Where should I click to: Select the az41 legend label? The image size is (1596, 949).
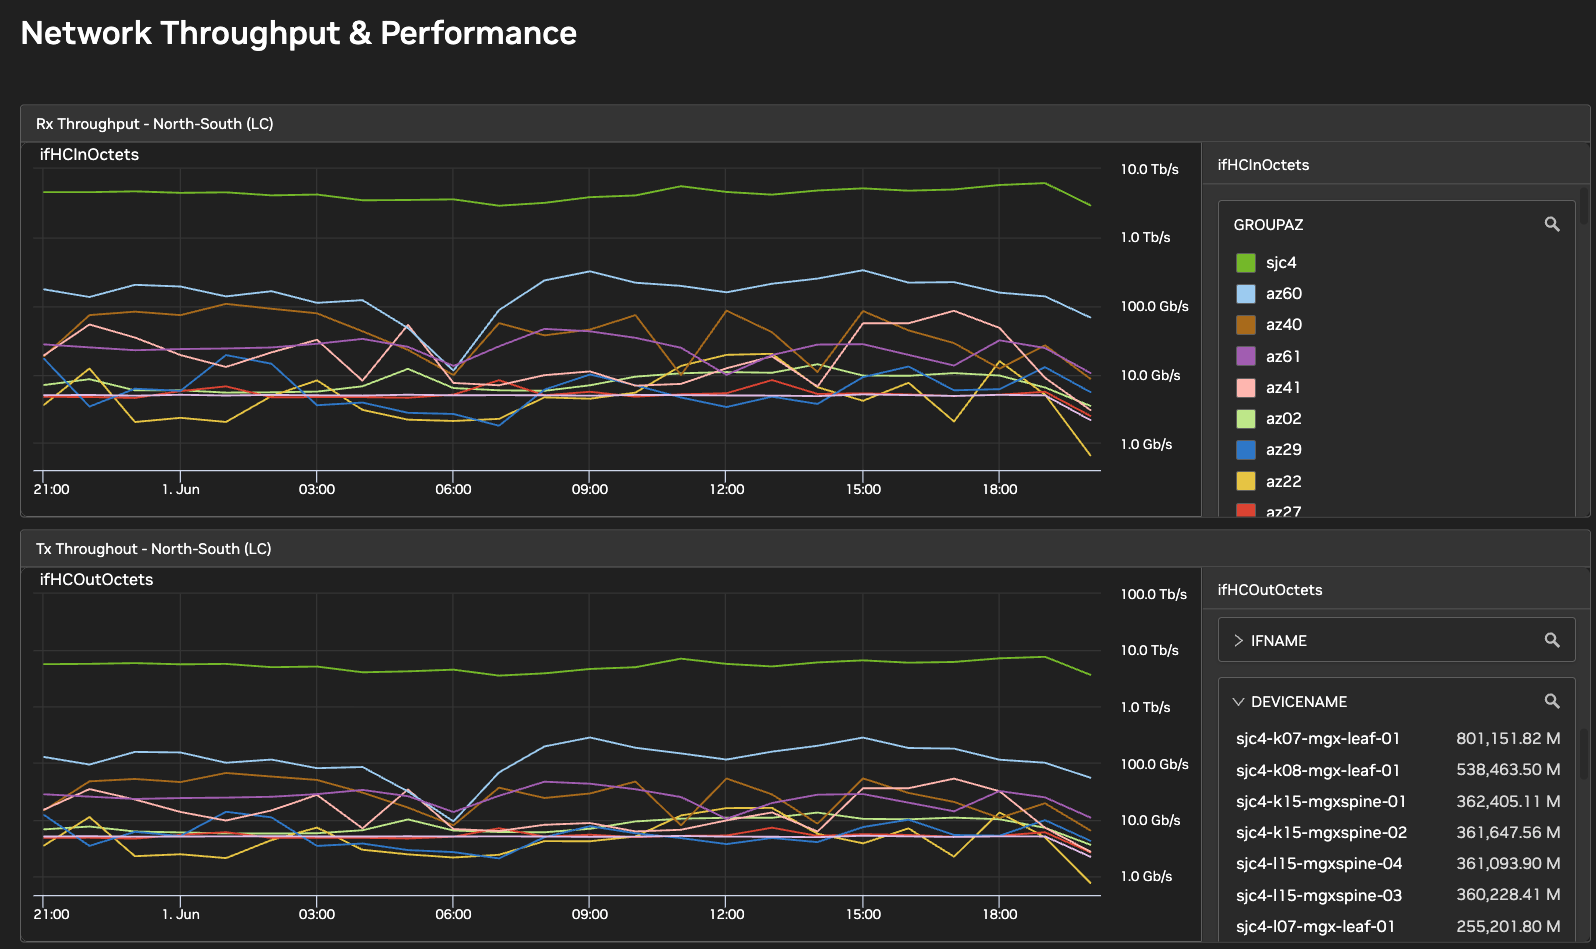tap(1283, 388)
